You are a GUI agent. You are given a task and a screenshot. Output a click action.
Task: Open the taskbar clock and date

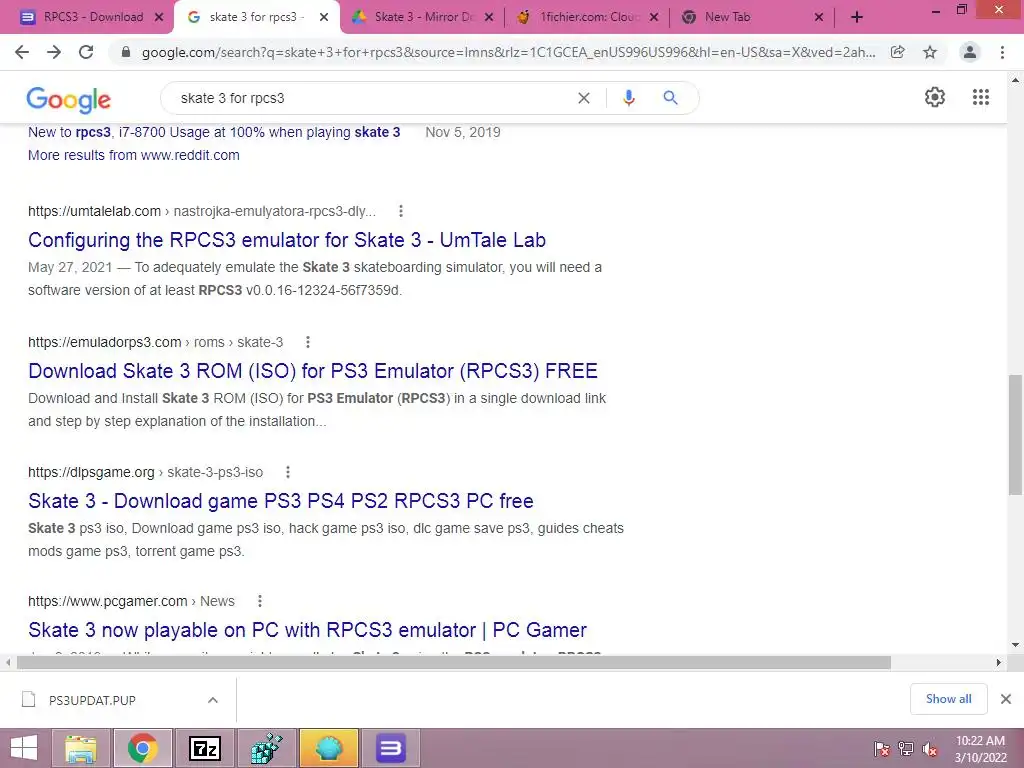pos(980,749)
